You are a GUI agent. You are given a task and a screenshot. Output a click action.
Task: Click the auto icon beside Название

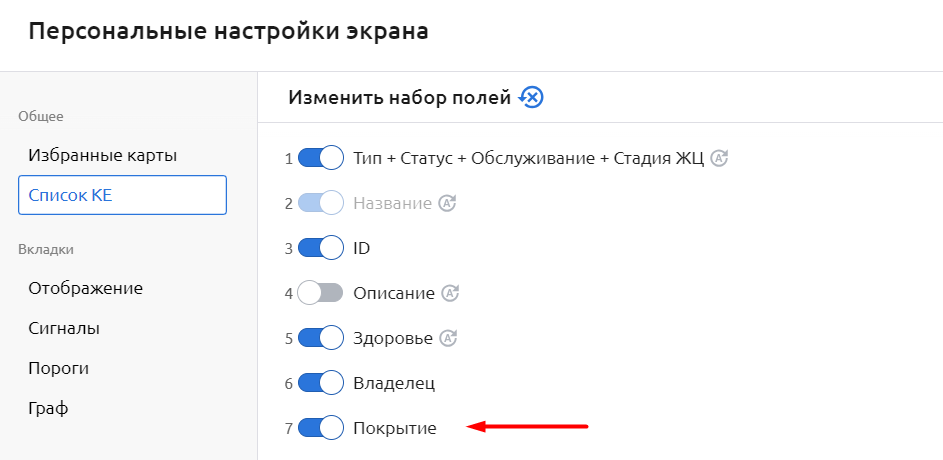447,203
